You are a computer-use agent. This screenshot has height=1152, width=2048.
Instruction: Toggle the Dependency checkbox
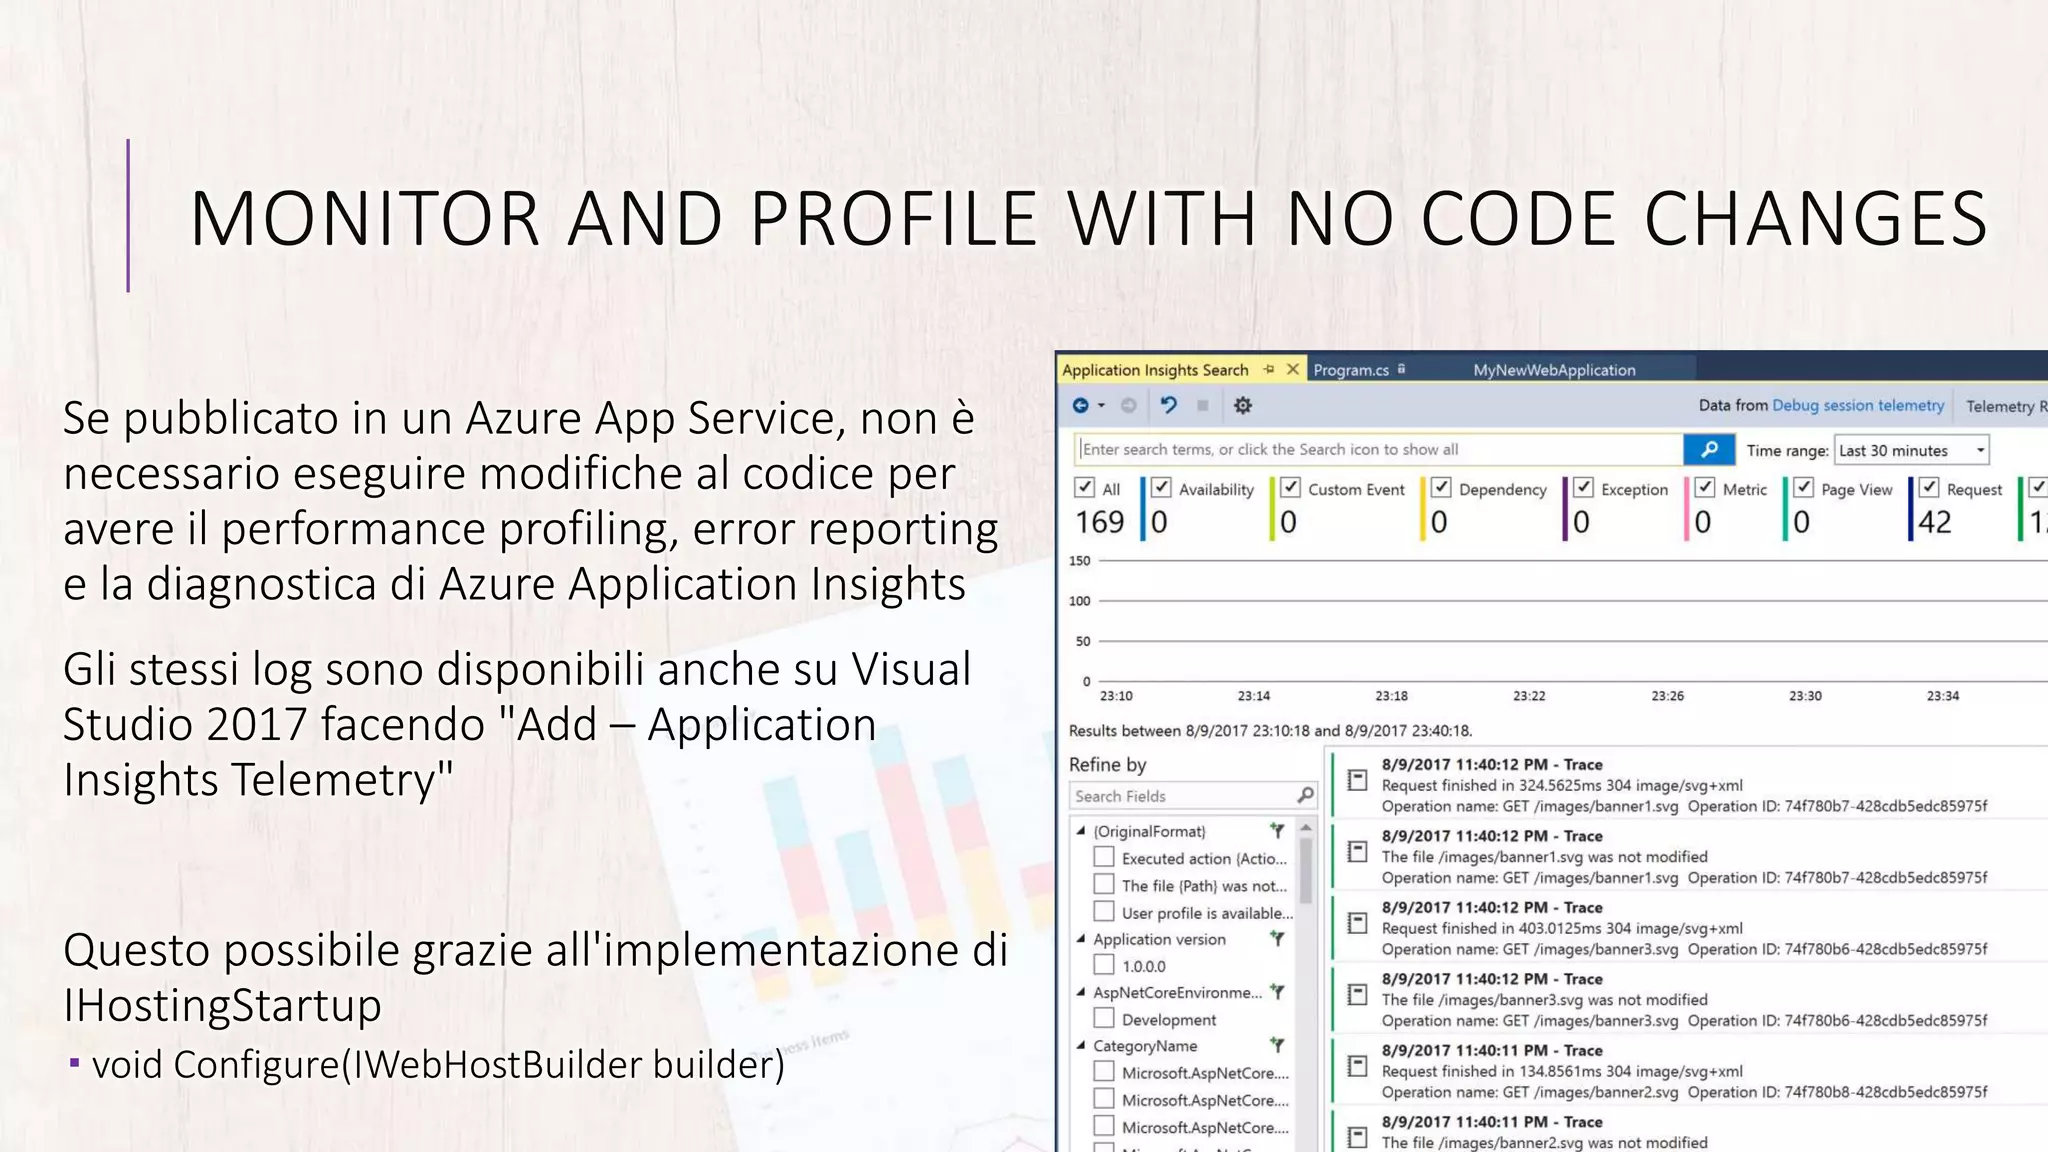coord(1441,487)
